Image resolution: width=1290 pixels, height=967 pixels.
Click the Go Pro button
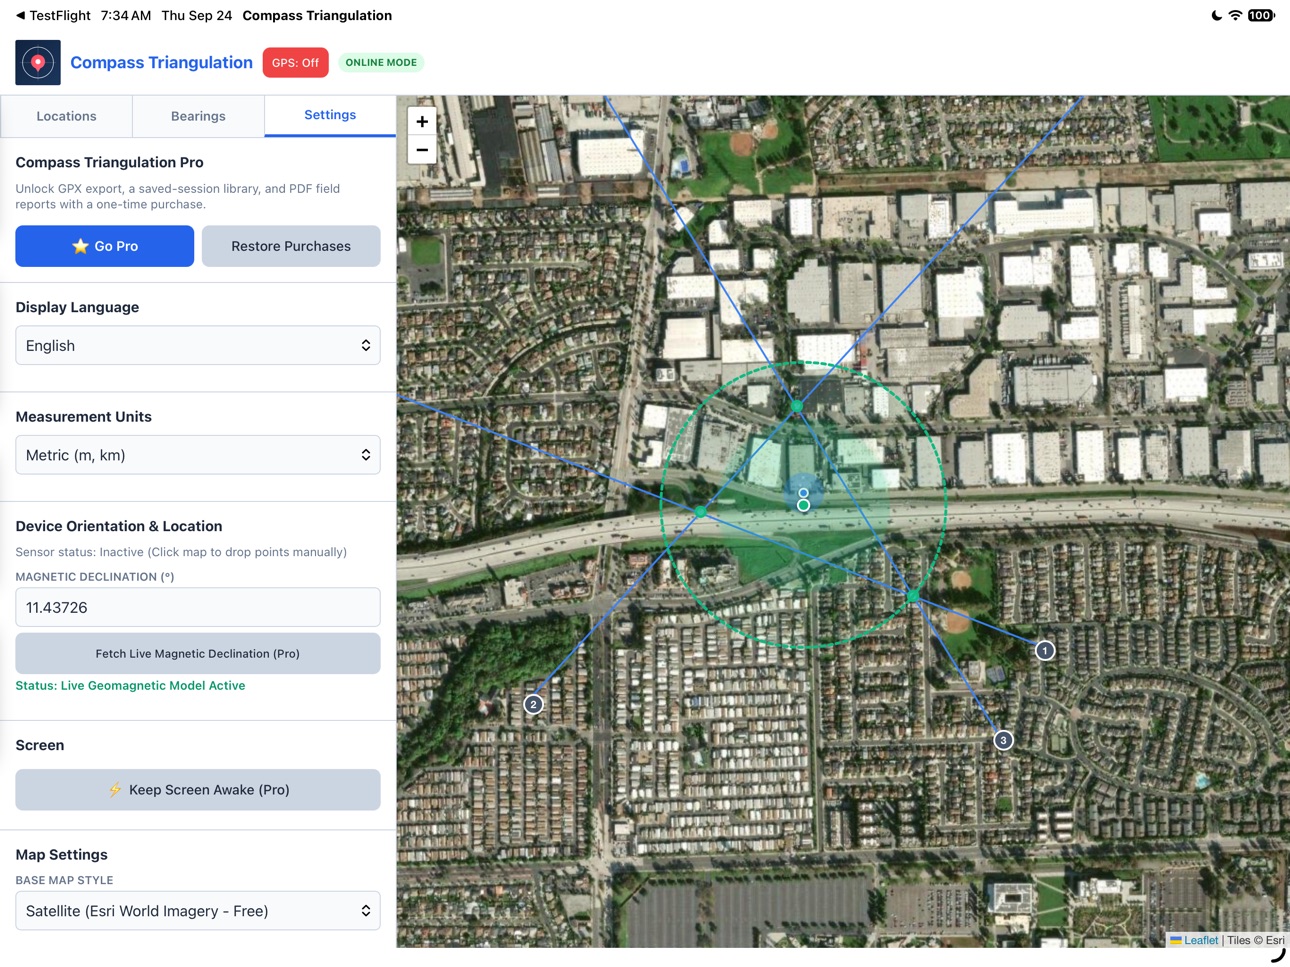(105, 246)
